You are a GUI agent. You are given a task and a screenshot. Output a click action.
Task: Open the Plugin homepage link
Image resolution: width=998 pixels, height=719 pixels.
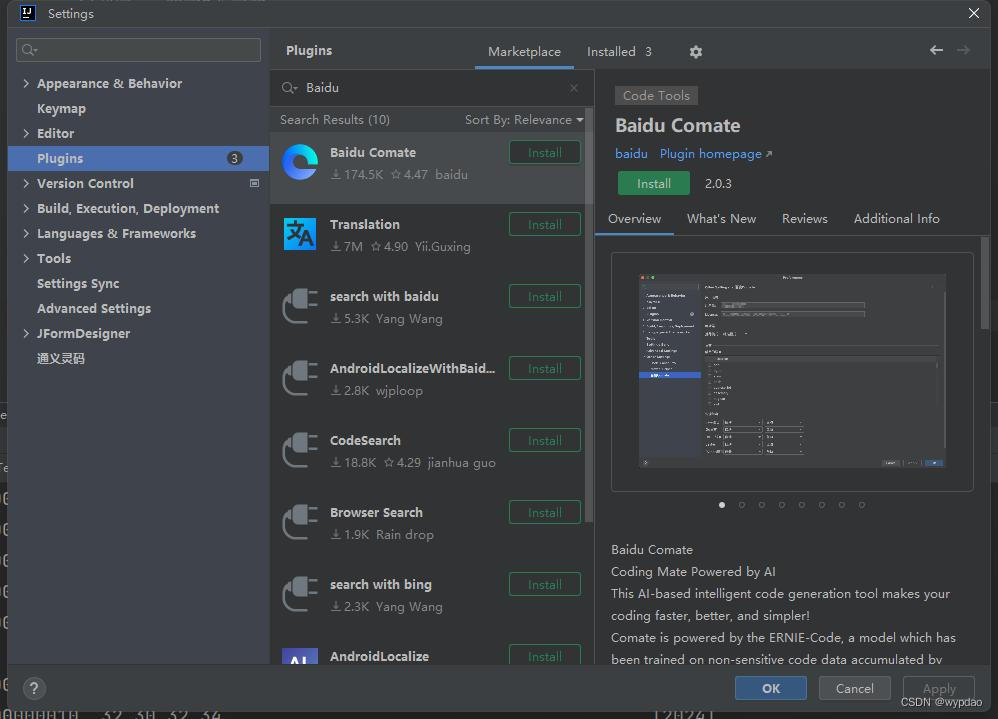(715, 154)
